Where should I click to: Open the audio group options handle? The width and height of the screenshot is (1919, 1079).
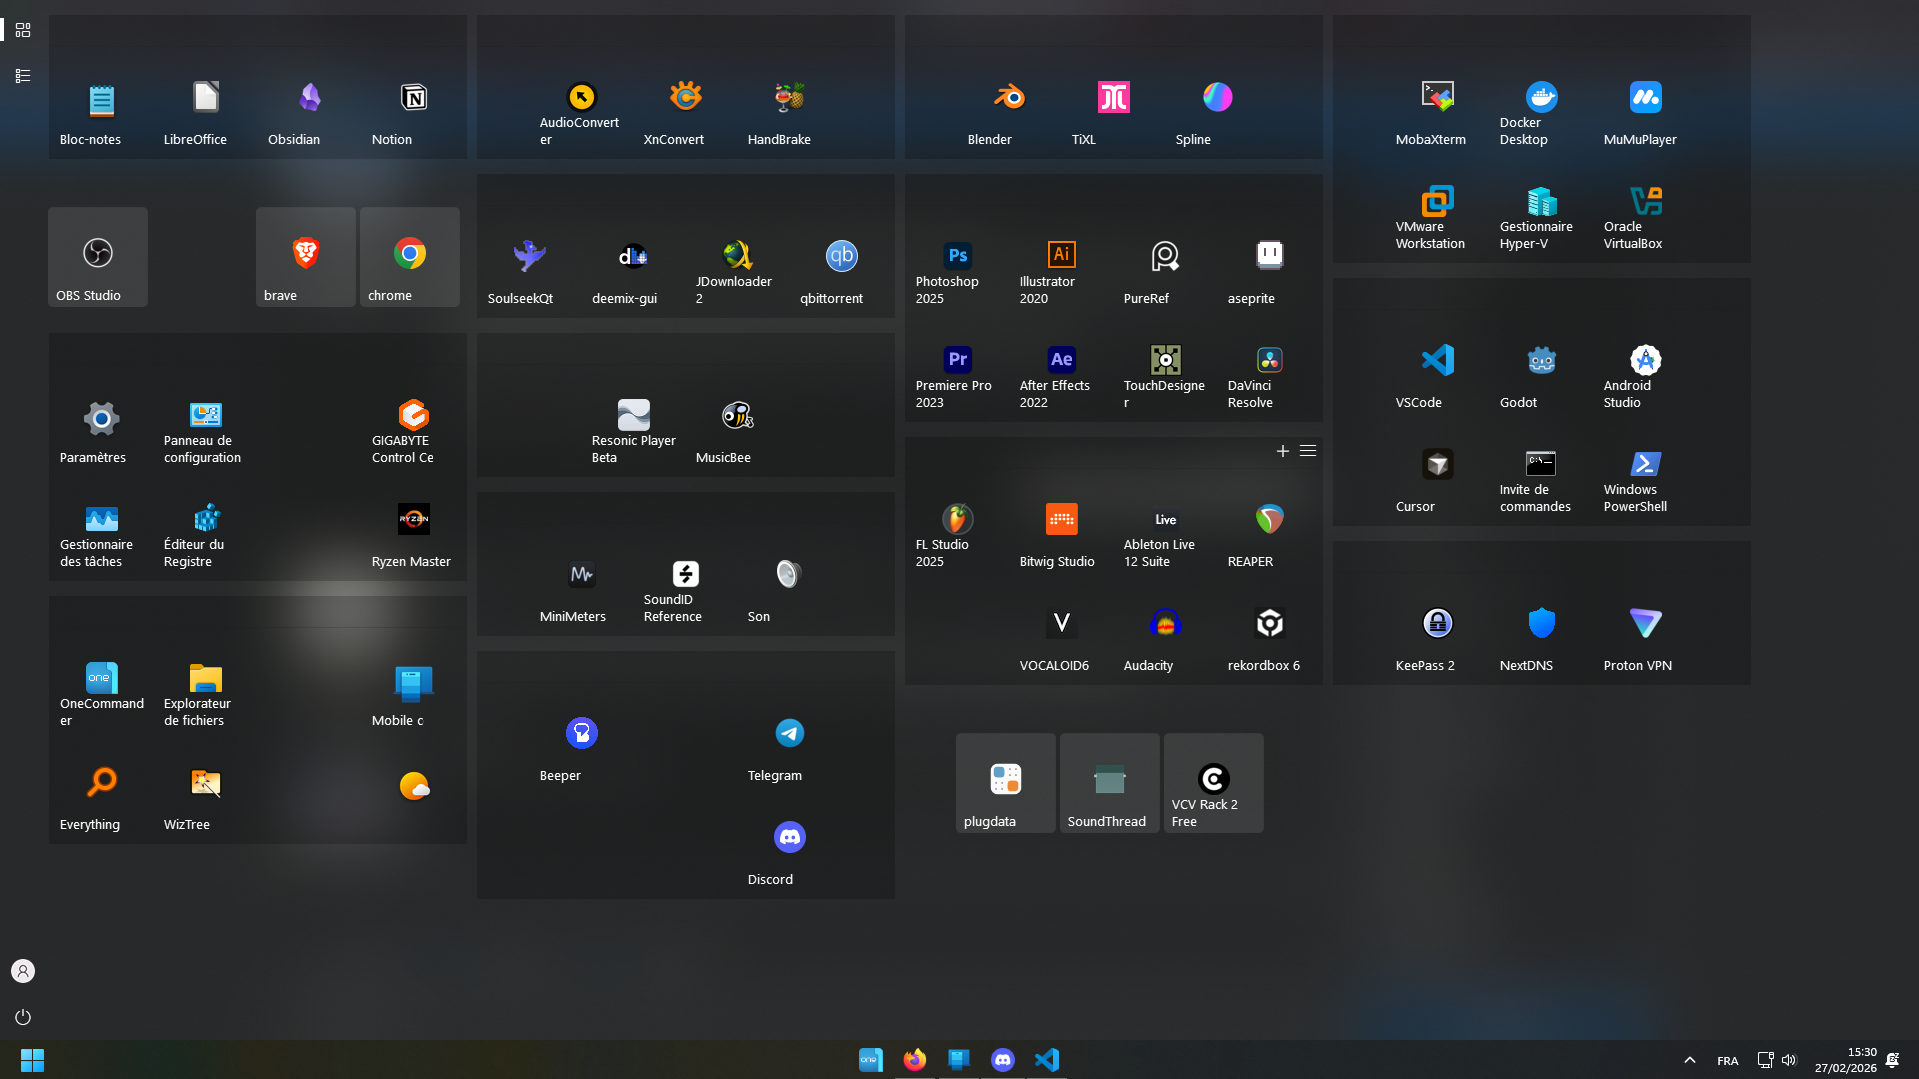coord(1308,451)
